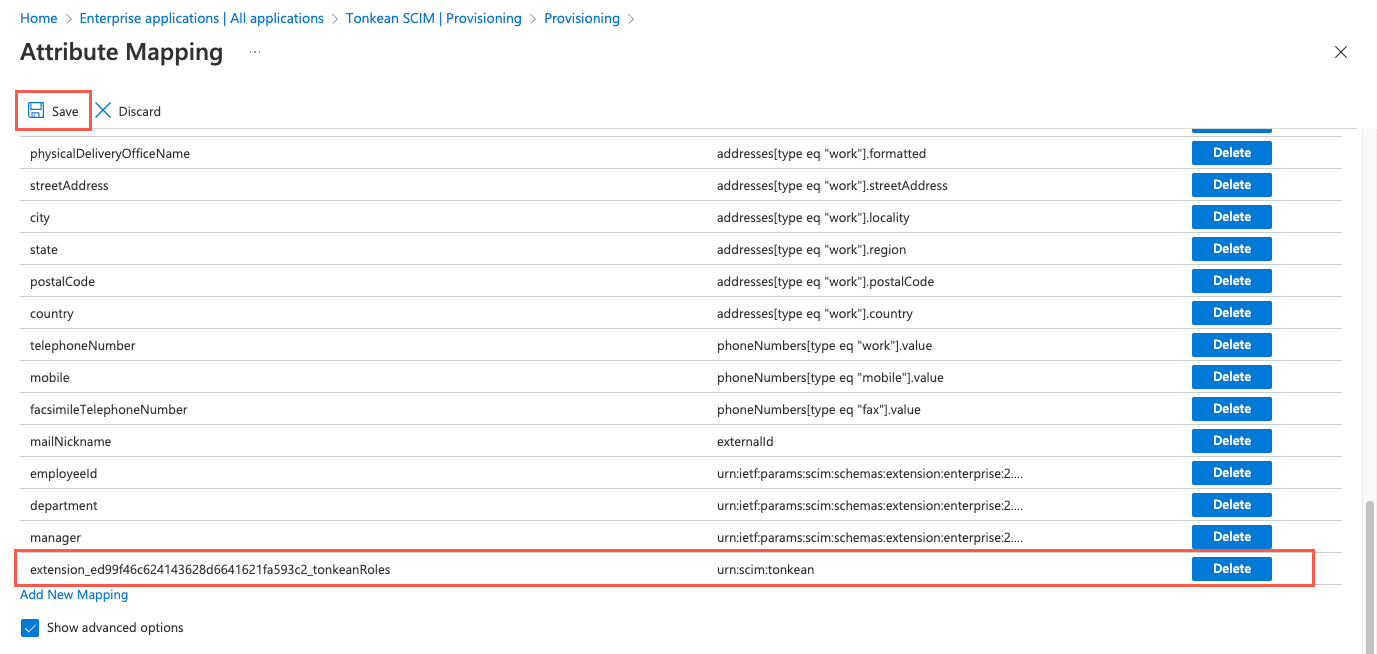
Task: Close the Attribute Mapping blade
Action: coord(1340,51)
